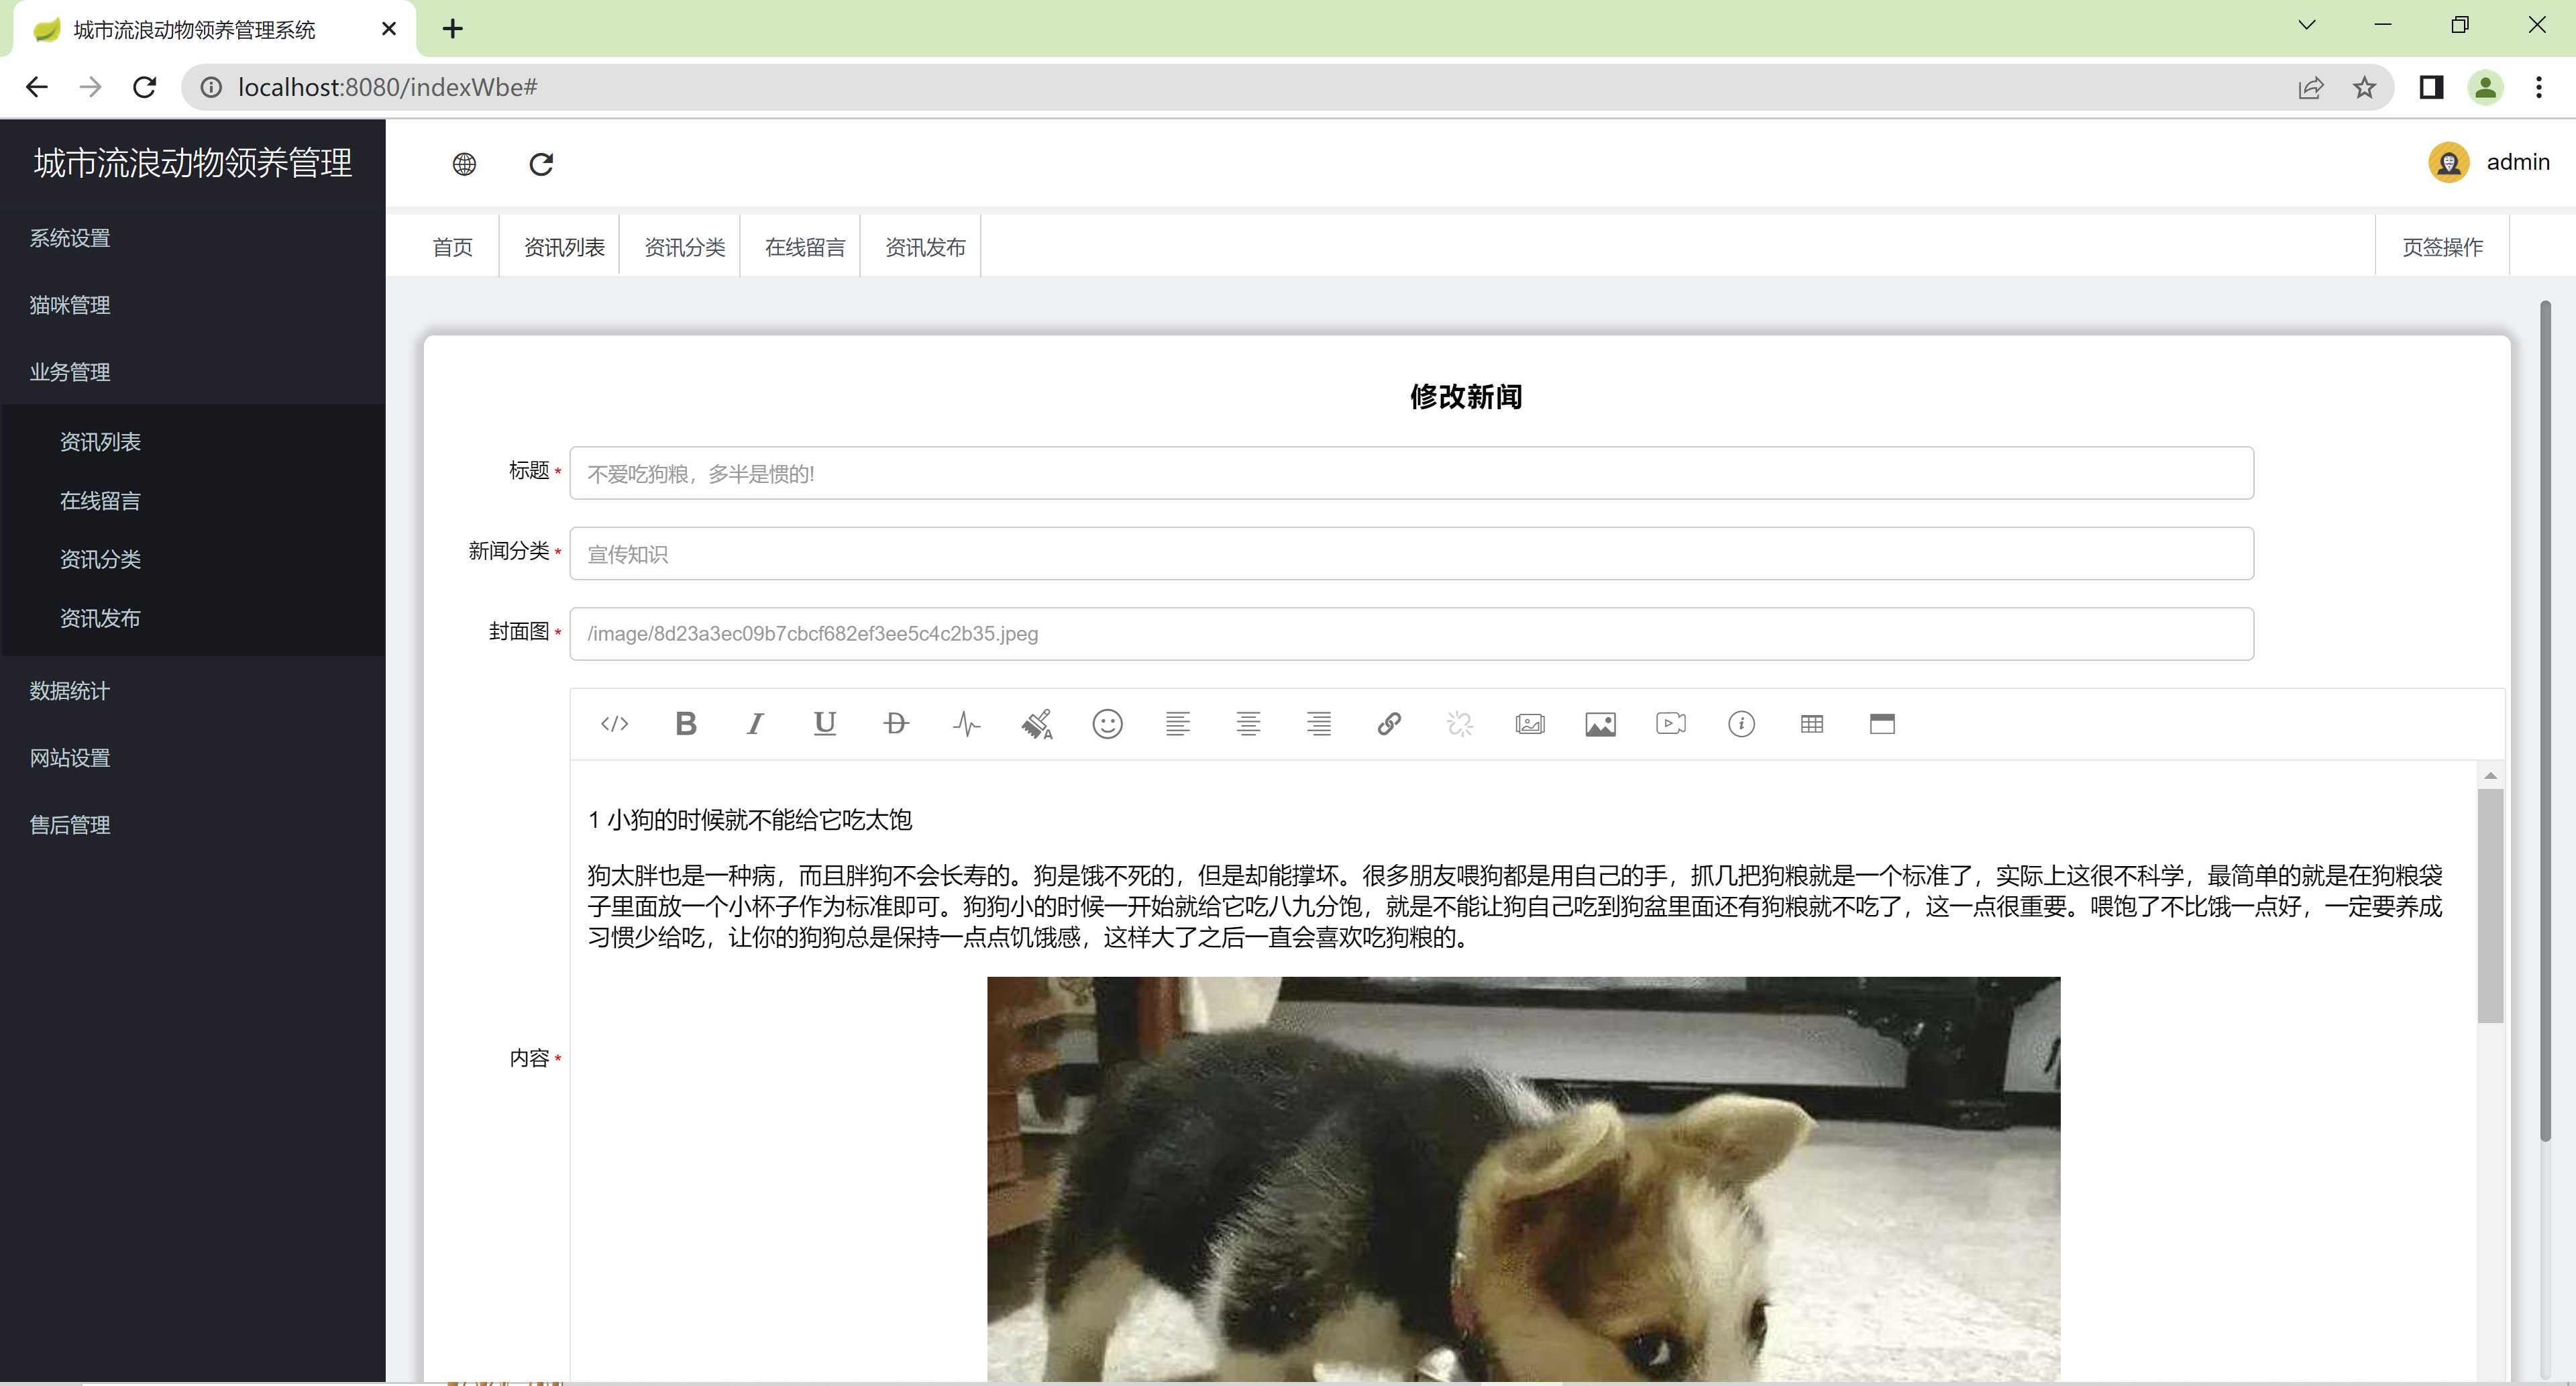Open browser side panel icon
This screenshot has height=1386, width=2576.
(x=2431, y=88)
